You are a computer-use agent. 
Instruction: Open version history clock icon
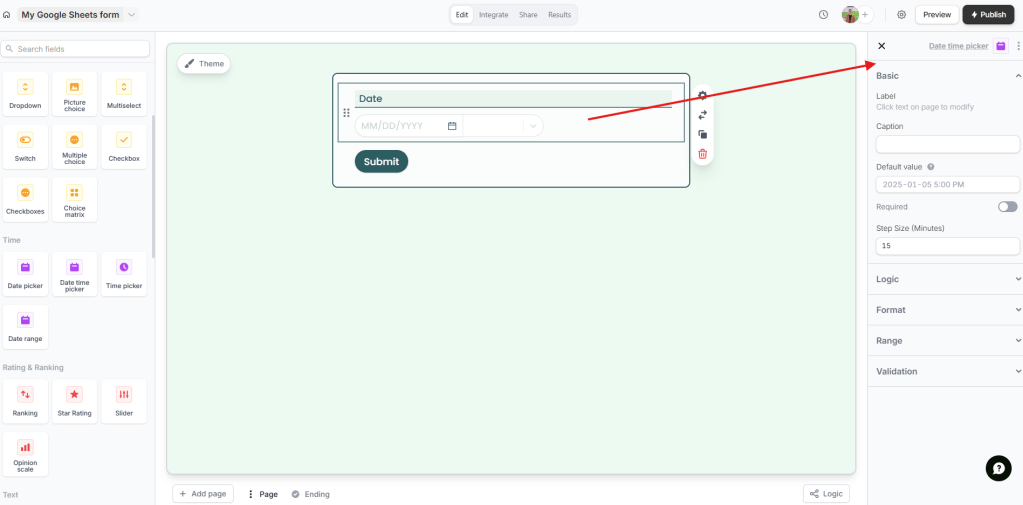823,15
